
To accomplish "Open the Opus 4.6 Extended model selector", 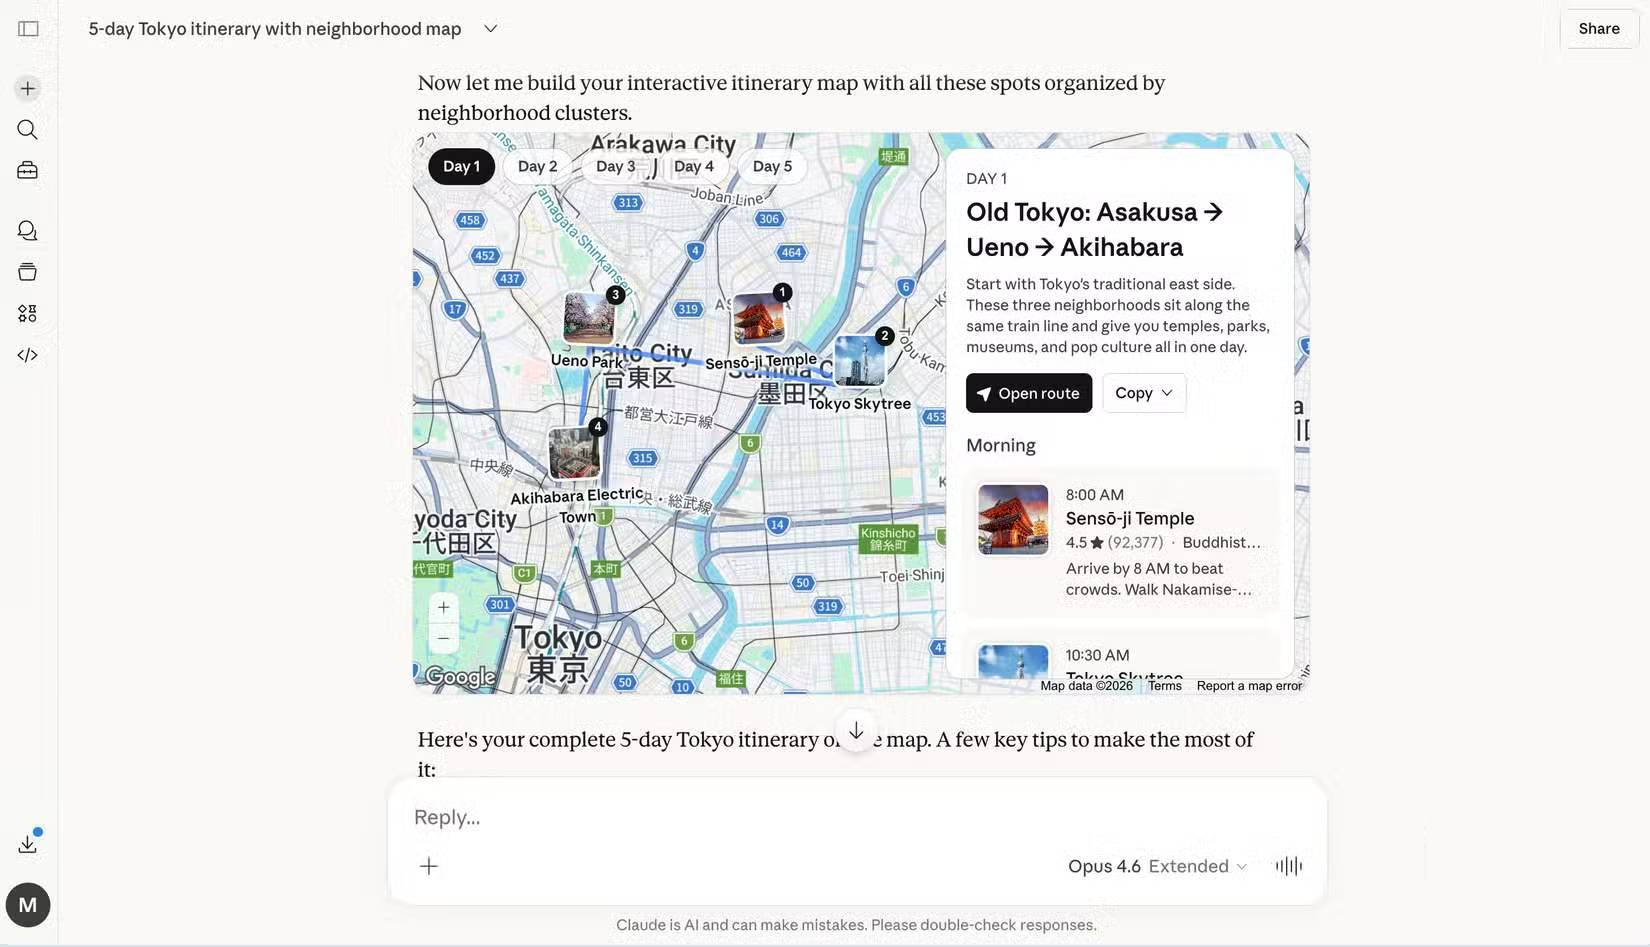I will (1157, 866).
